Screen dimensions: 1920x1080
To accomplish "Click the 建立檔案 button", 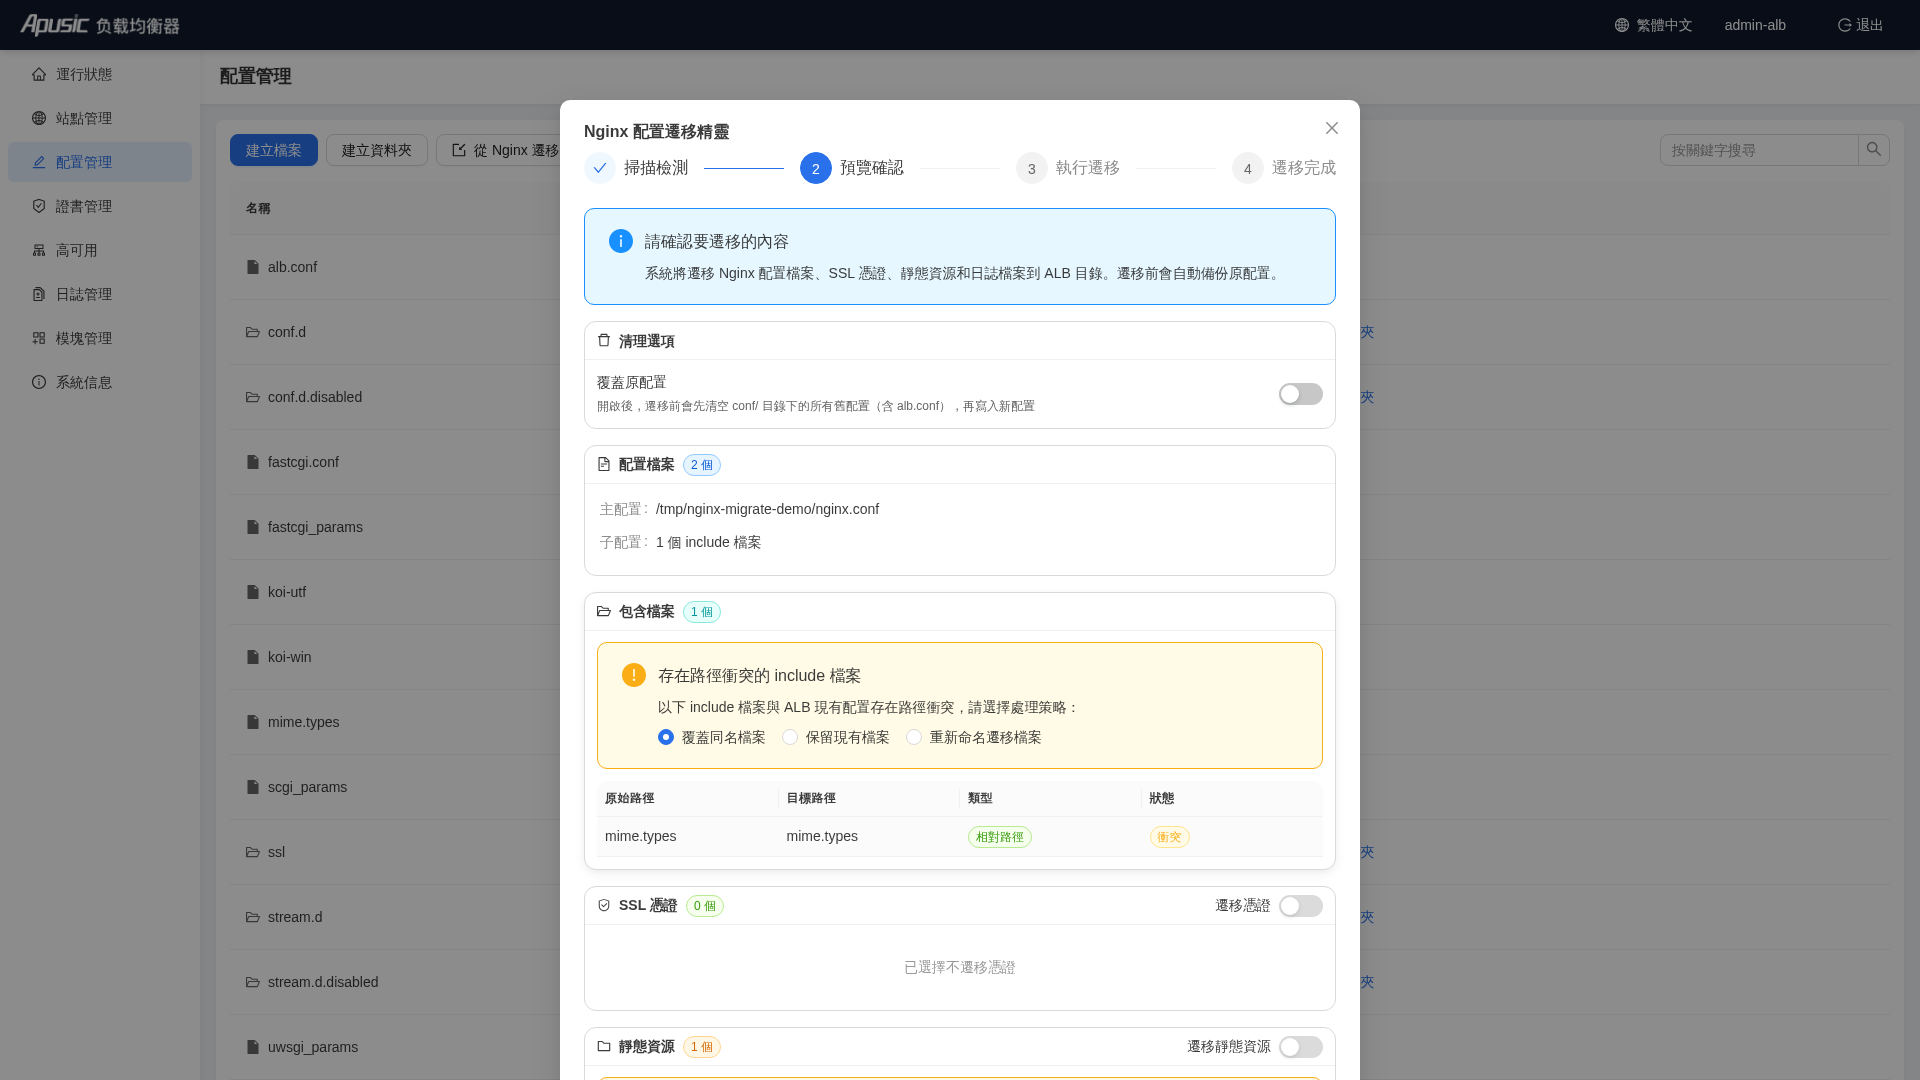I will pos(274,150).
